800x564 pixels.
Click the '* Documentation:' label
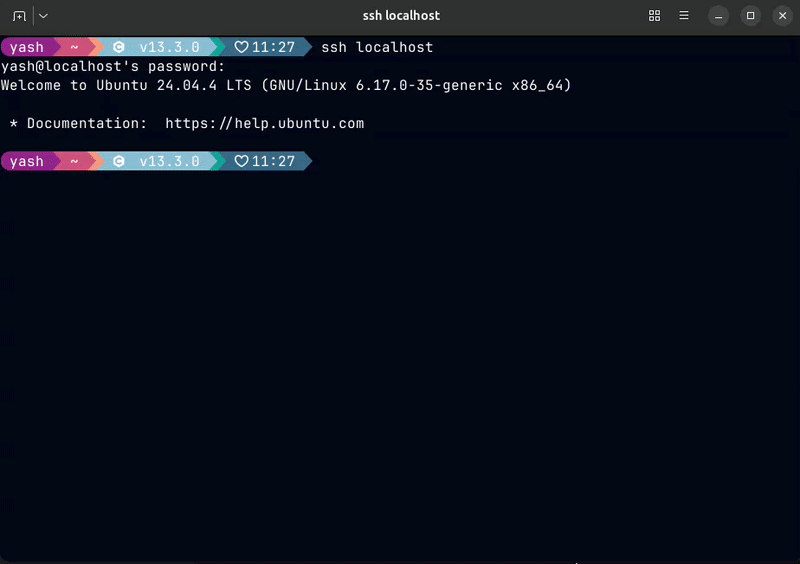78,124
